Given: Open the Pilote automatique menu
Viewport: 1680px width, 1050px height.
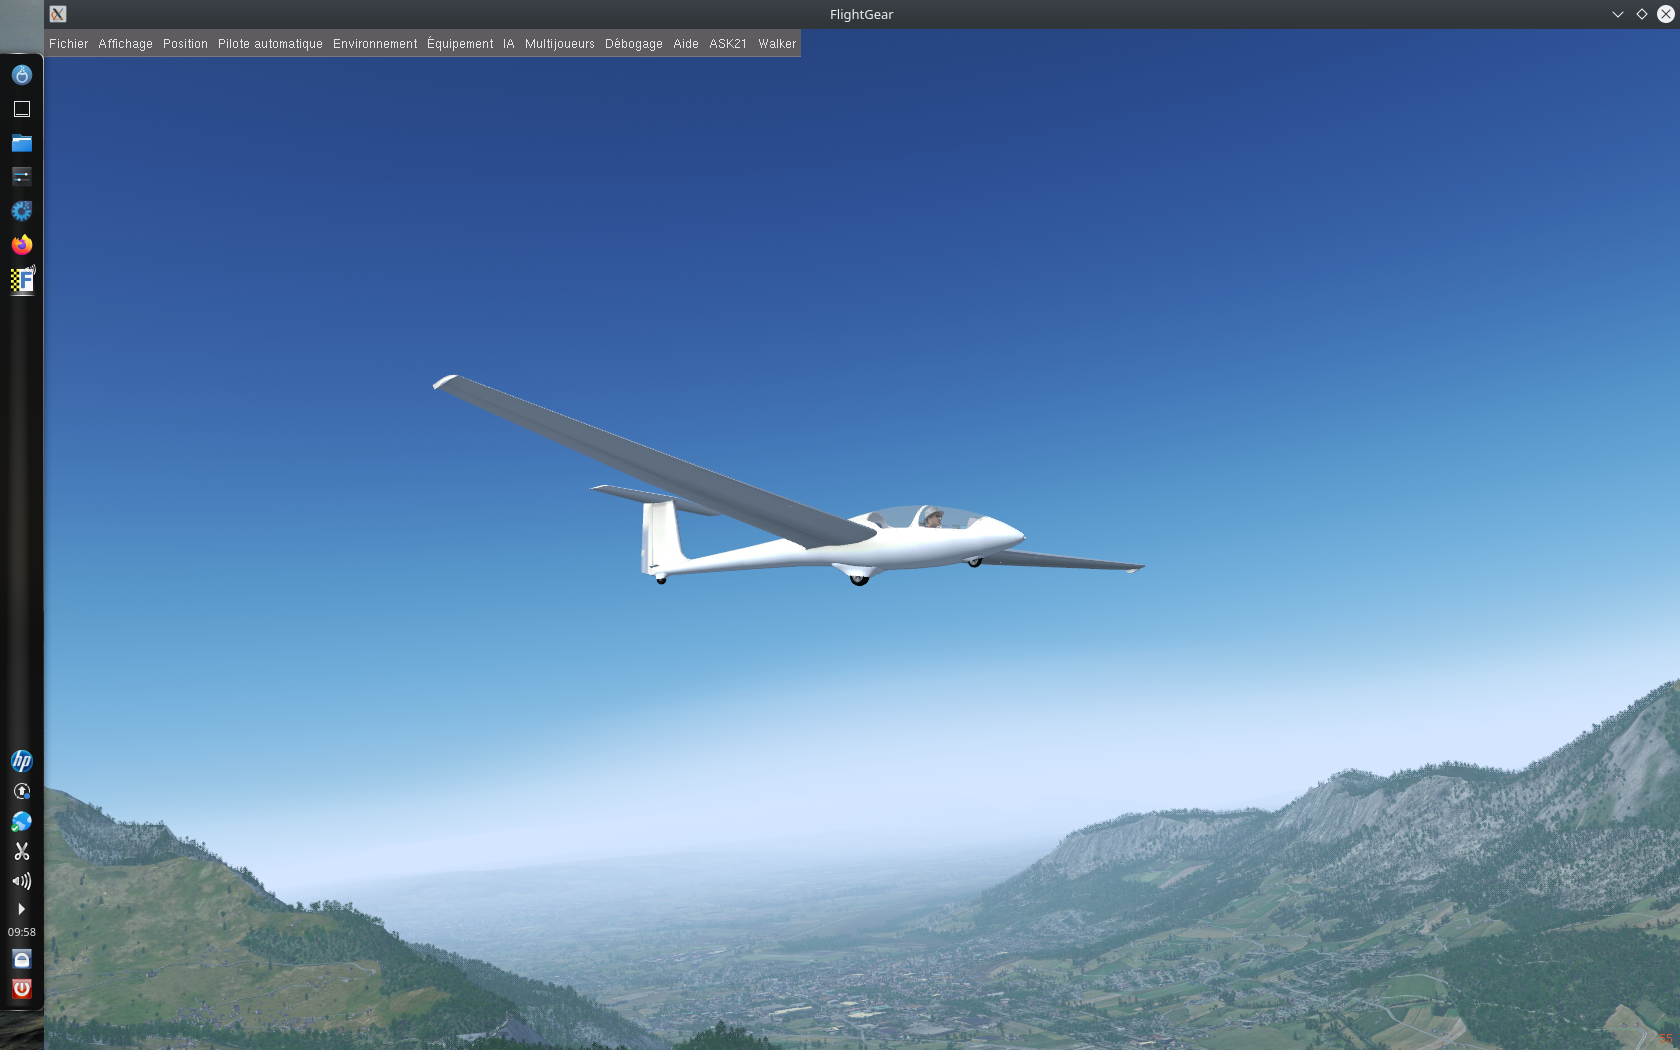Looking at the screenshot, I should tap(270, 44).
